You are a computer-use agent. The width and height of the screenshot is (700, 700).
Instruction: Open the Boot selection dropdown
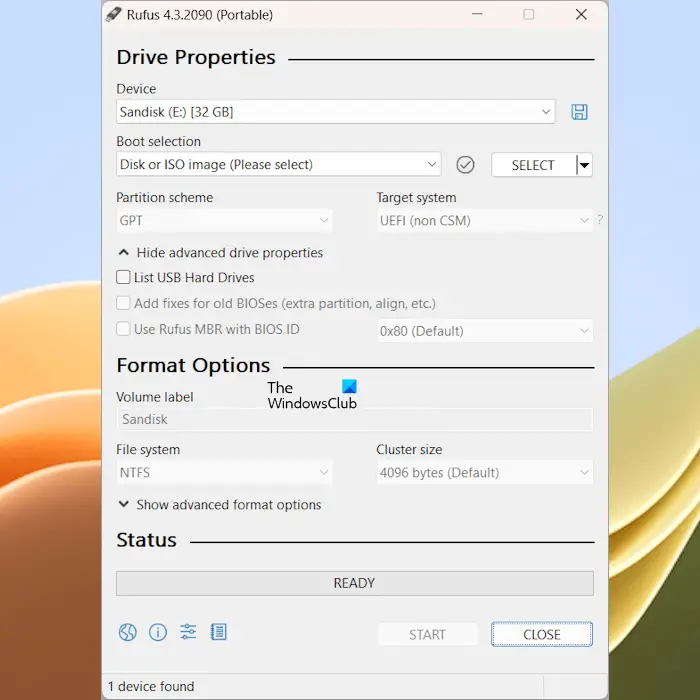(279, 164)
